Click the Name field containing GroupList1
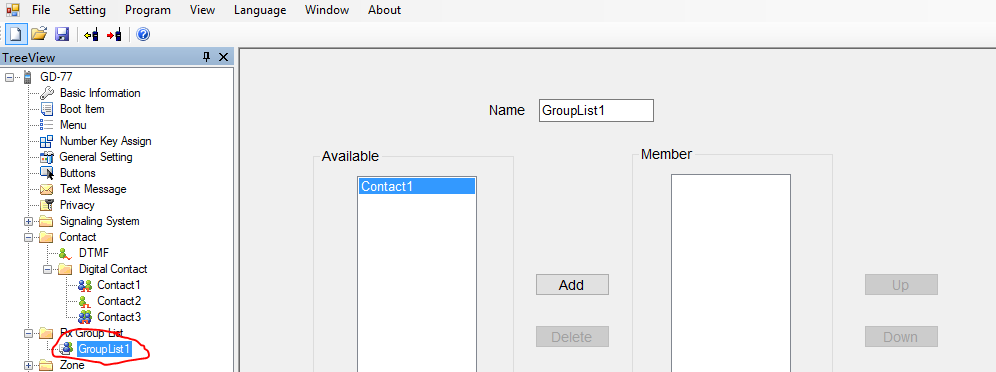Image resolution: width=996 pixels, height=372 pixels. (596, 110)
